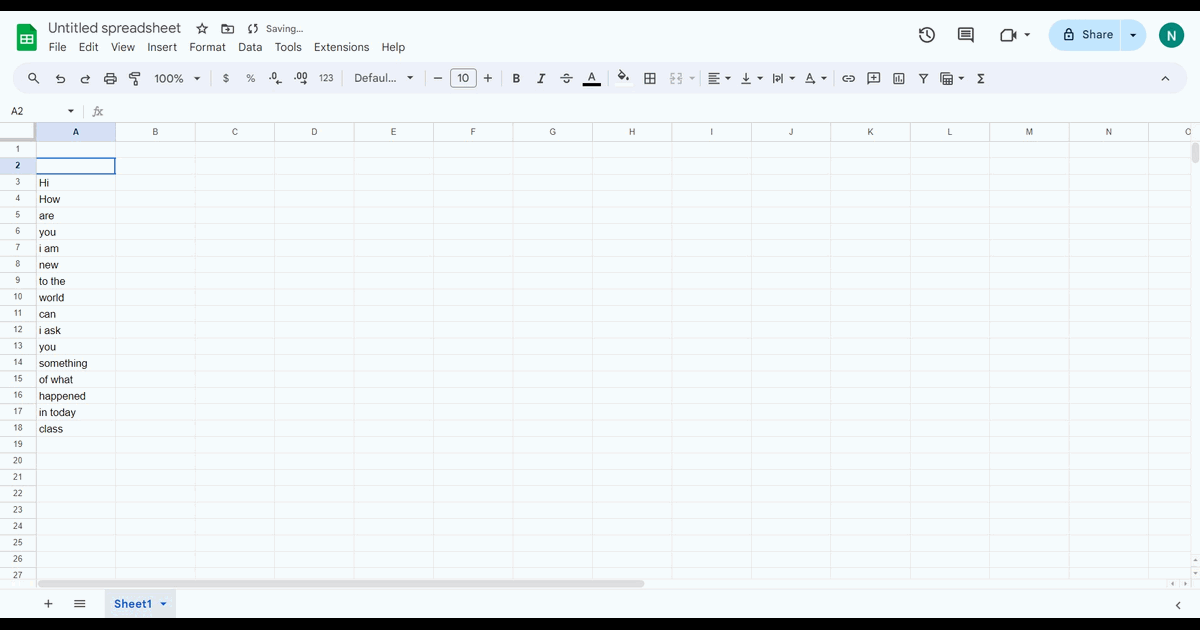Open the filter views dropdown

point(952,78)
